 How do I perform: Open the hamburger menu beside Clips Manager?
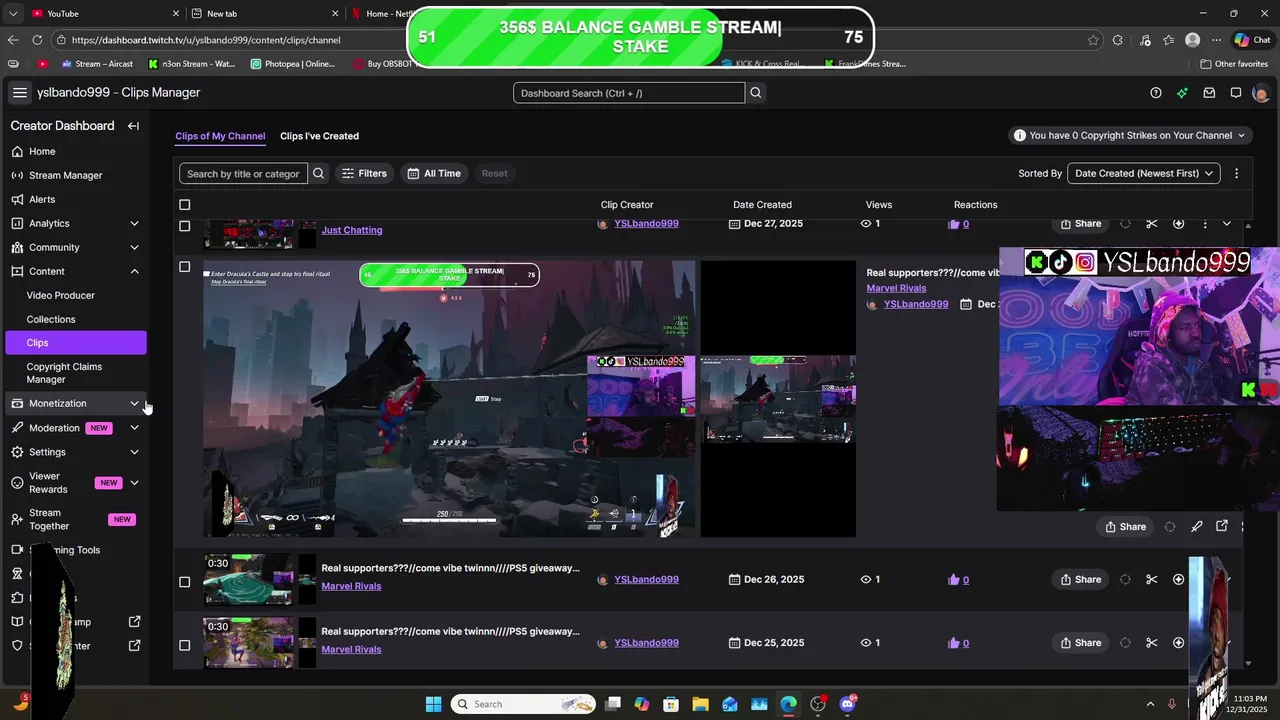coord(20,93)
